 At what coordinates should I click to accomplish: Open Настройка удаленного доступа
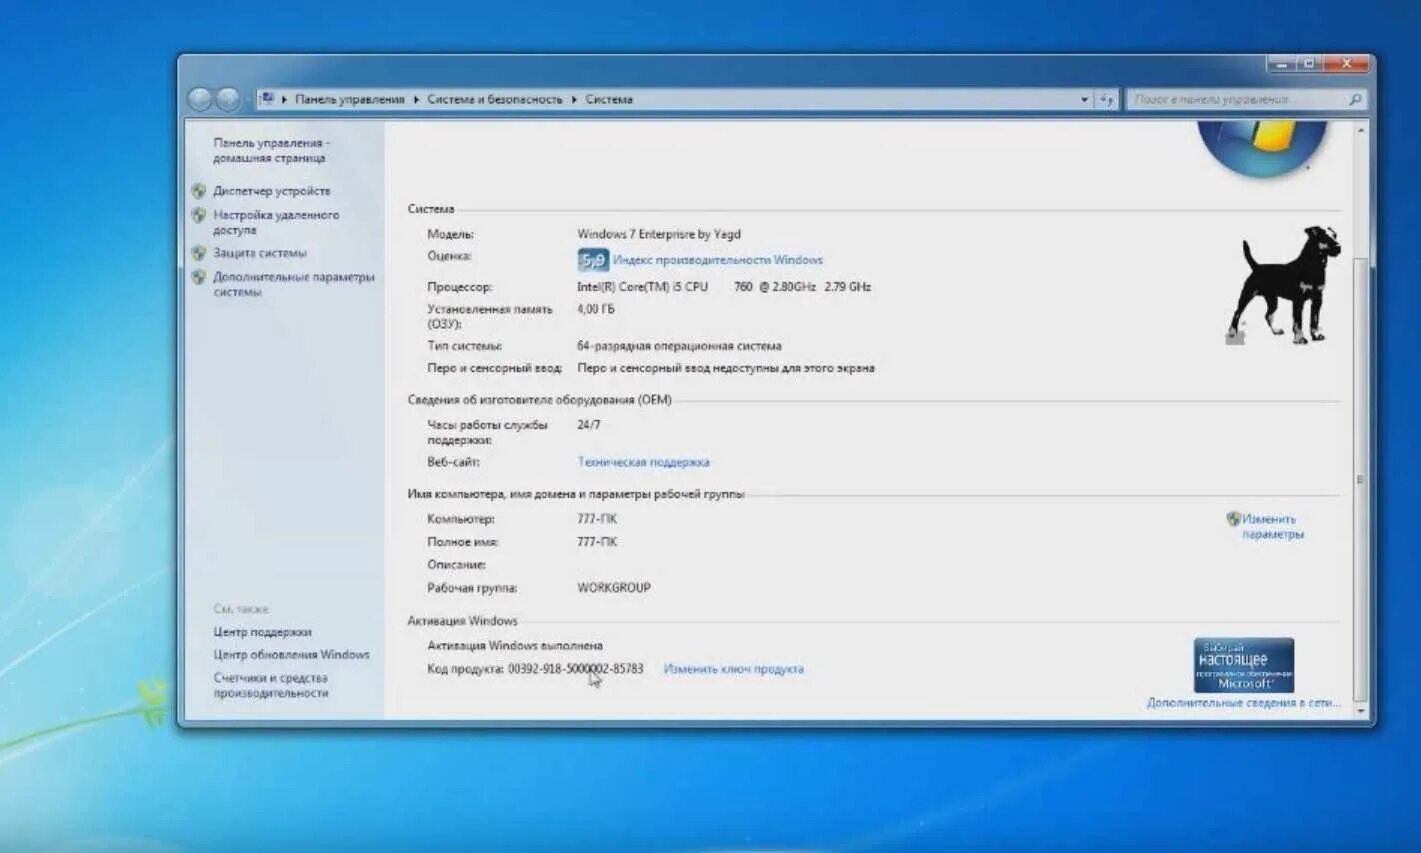click(276, 222)
